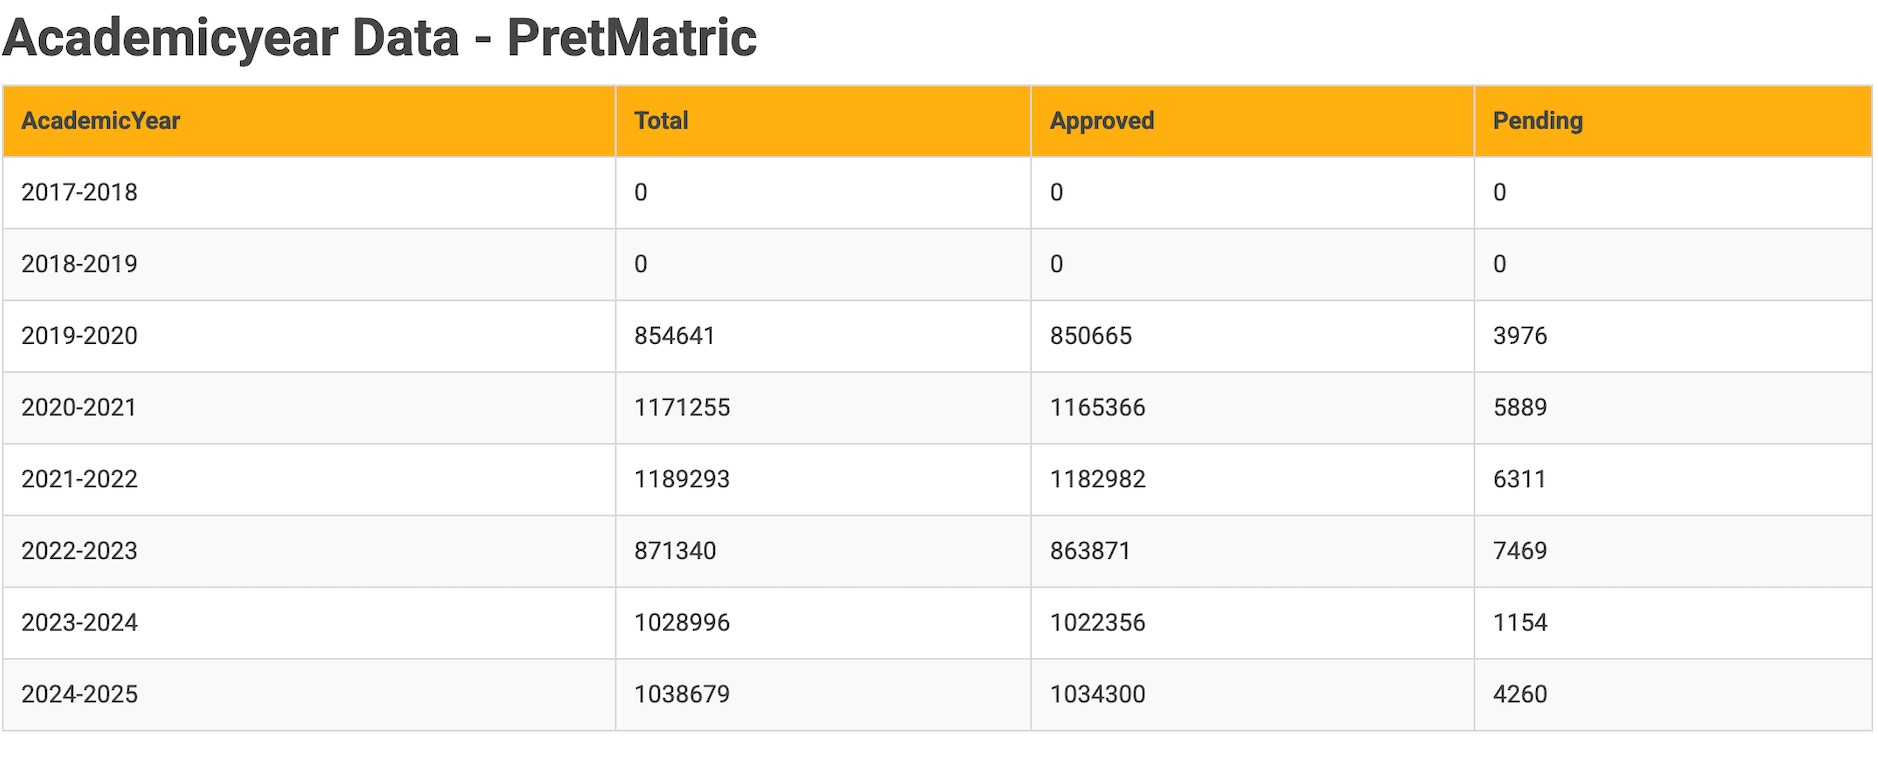Click the 'Academicyear Data - PretMatric' heading

point(380,38)
